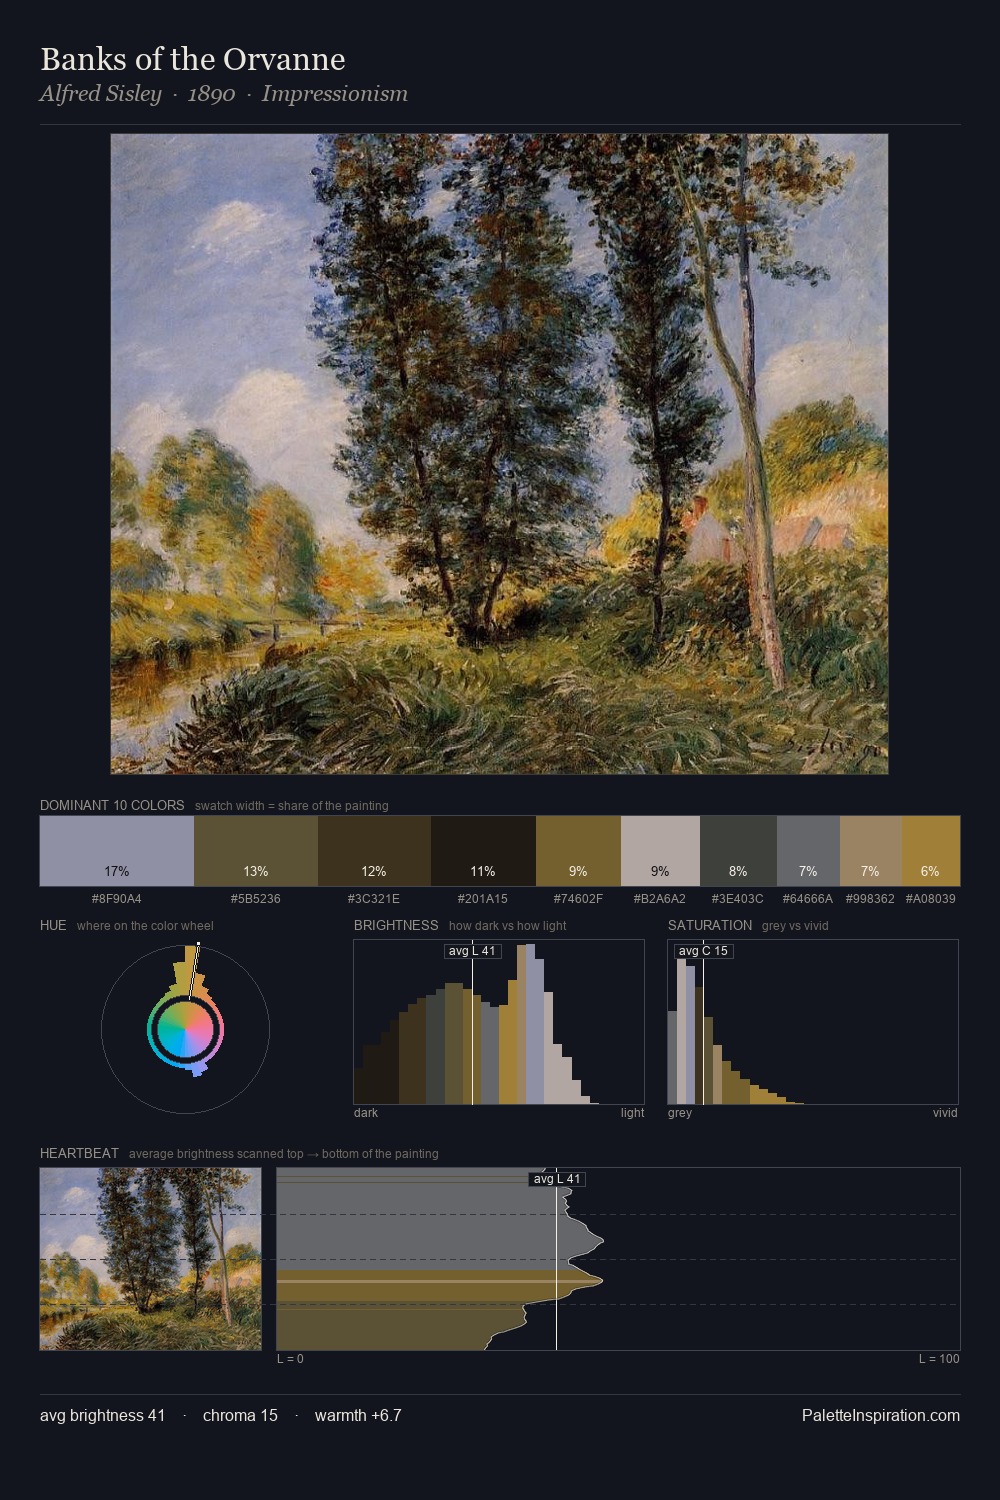Choose the #3E403C swatch
Screen dimensions: 1000x1500
[738, 851]
